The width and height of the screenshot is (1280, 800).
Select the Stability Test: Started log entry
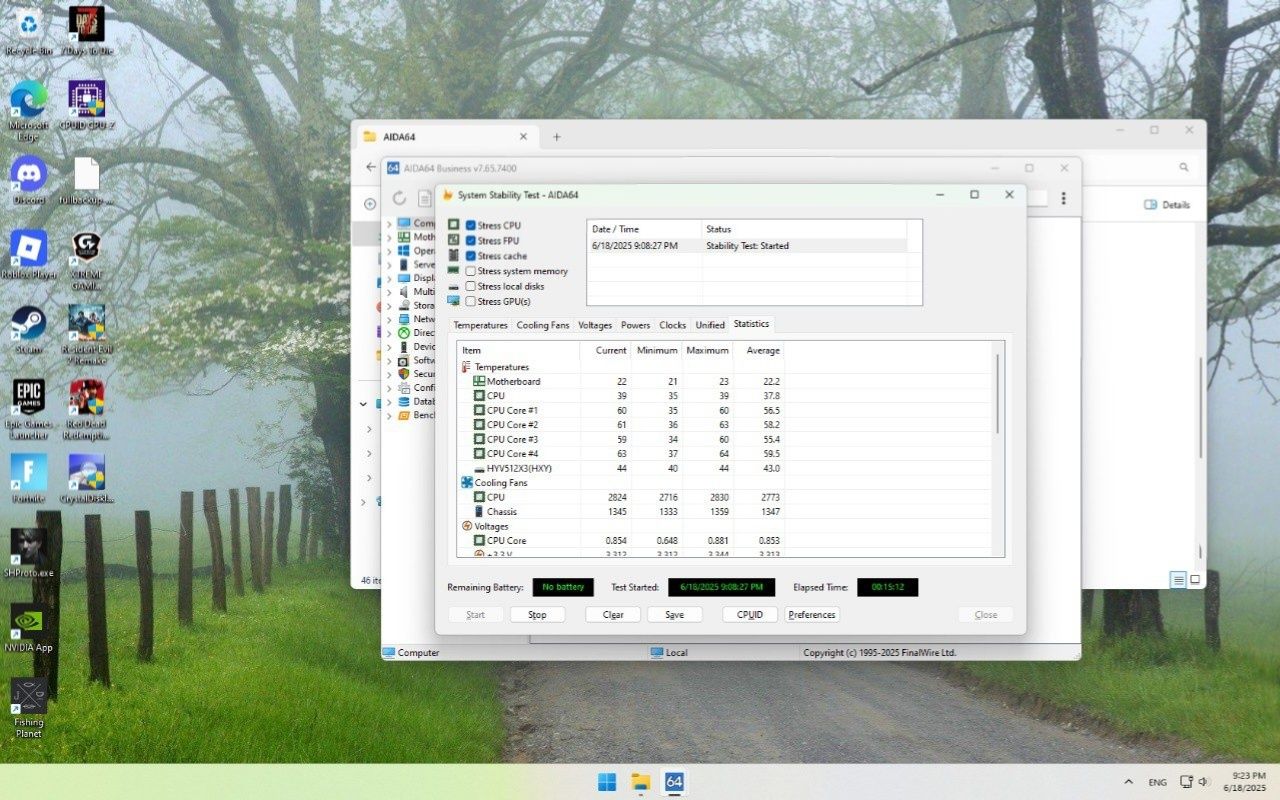(746, 245)
